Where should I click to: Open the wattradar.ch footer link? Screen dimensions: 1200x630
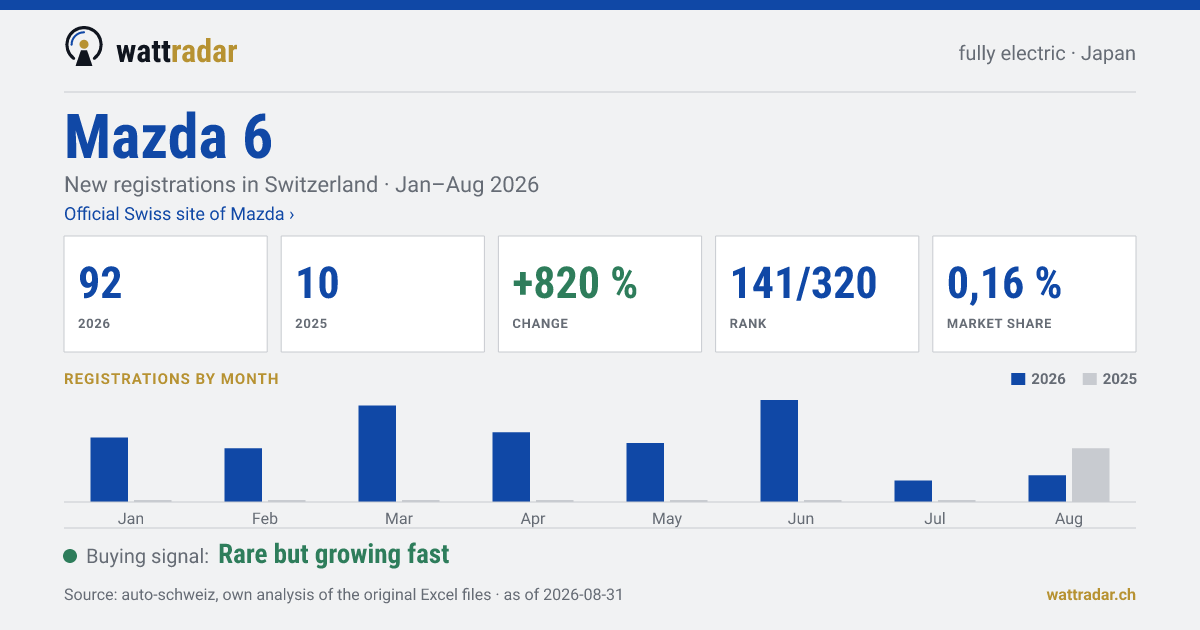pos(1091,594)
